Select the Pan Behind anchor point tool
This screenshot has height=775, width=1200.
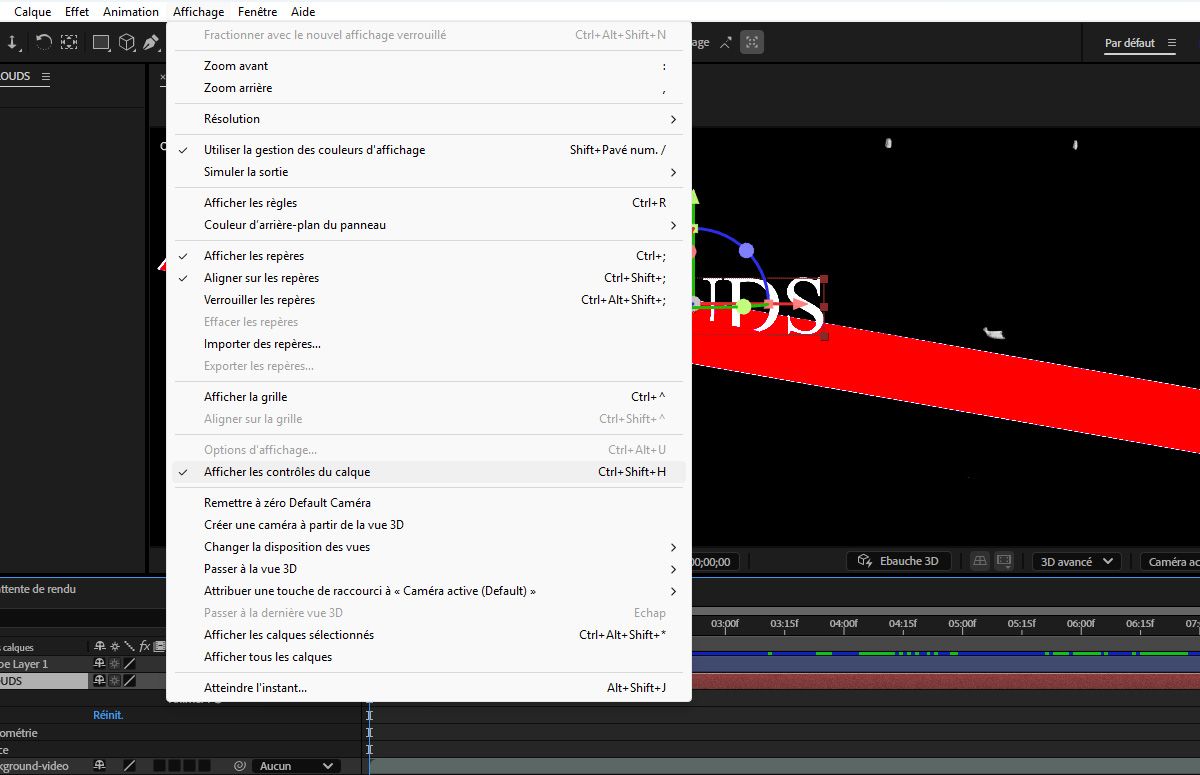coord(69,43)
